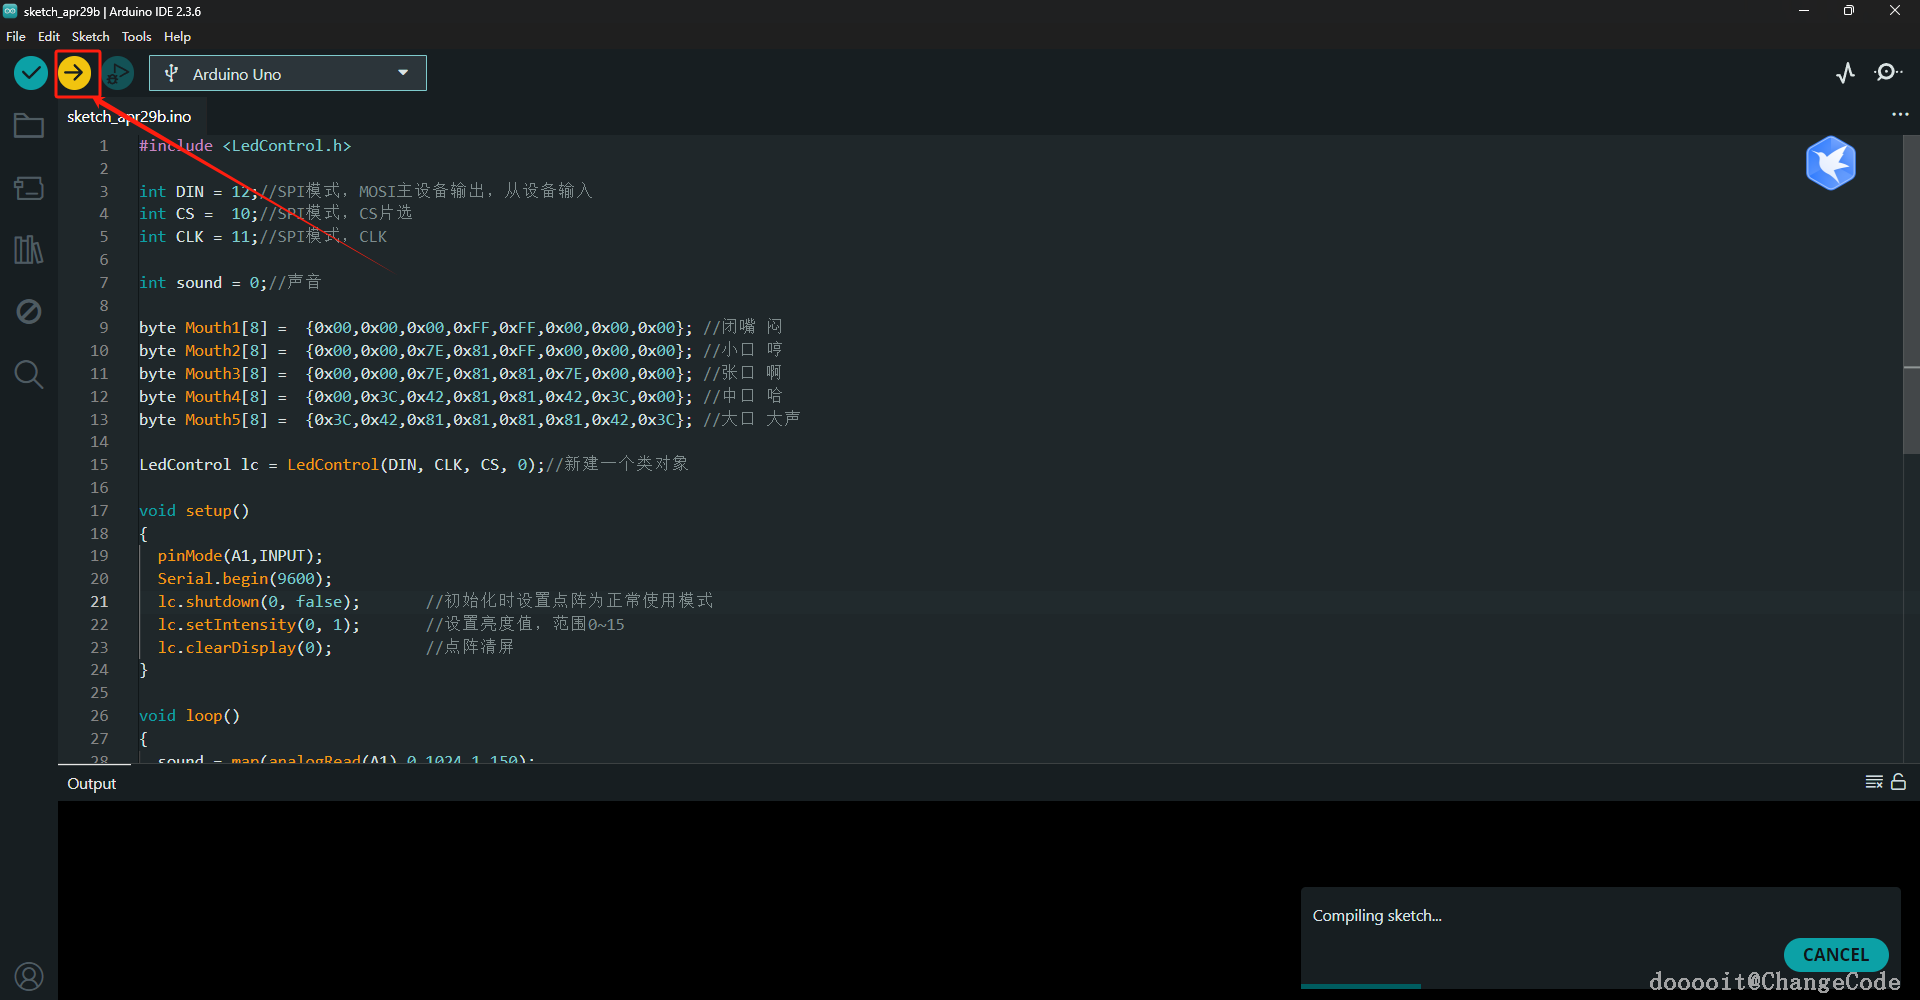Close the Arduino IDE window
The image size is (1920, 1000).
1895,11
